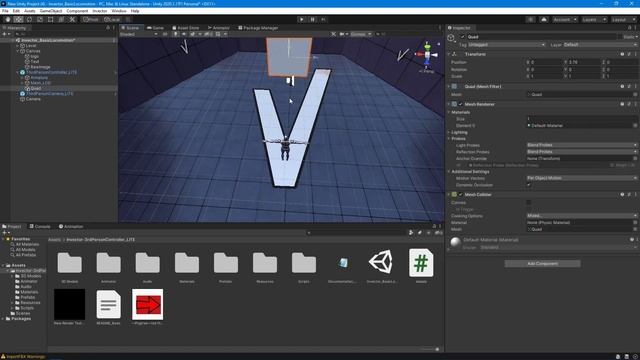
Task: Open the GameObject menu
Action: 51,11
